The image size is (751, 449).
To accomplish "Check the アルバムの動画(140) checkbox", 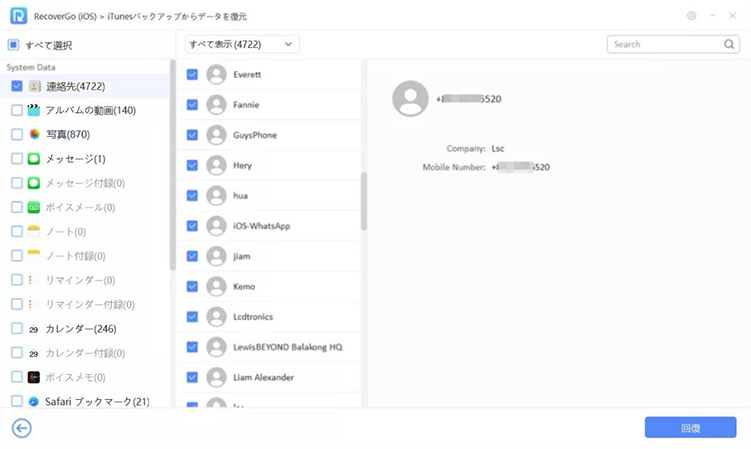I will pyautogui.click(x=17, y=110).
